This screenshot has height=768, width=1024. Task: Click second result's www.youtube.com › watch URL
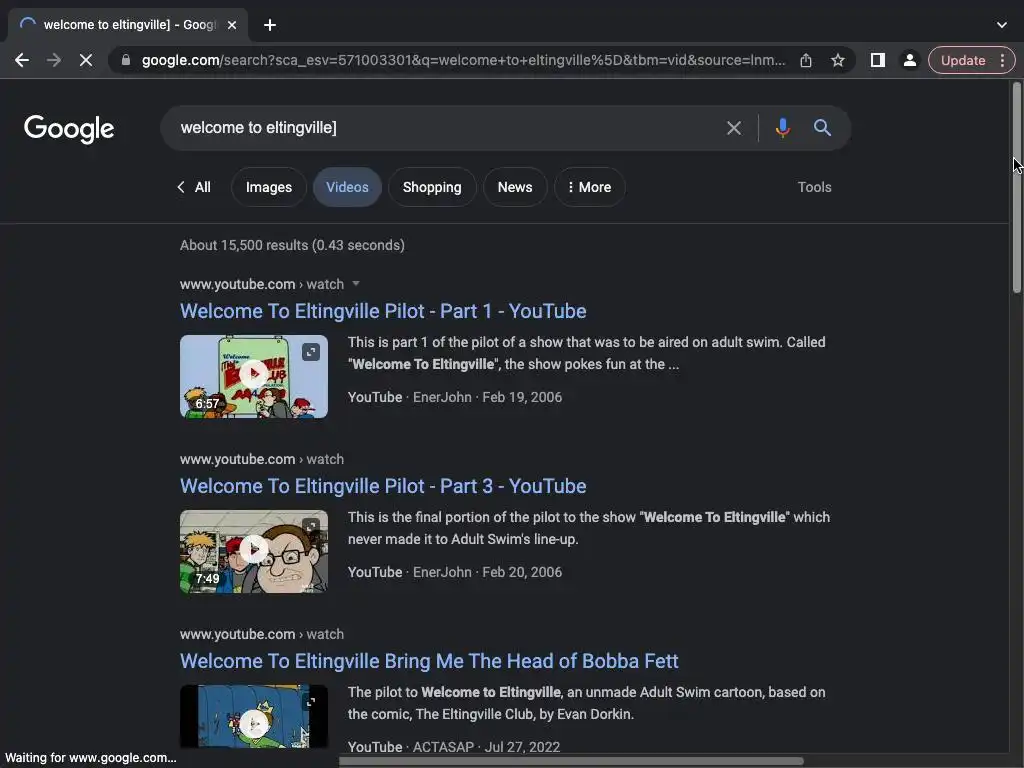click(261, 459)
